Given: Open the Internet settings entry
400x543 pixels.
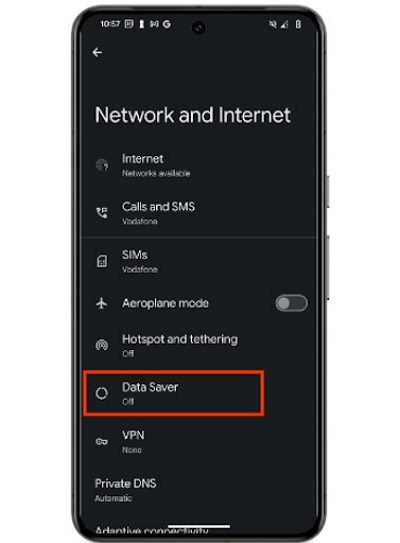Looking at the screenshot, I should (199, 165).
